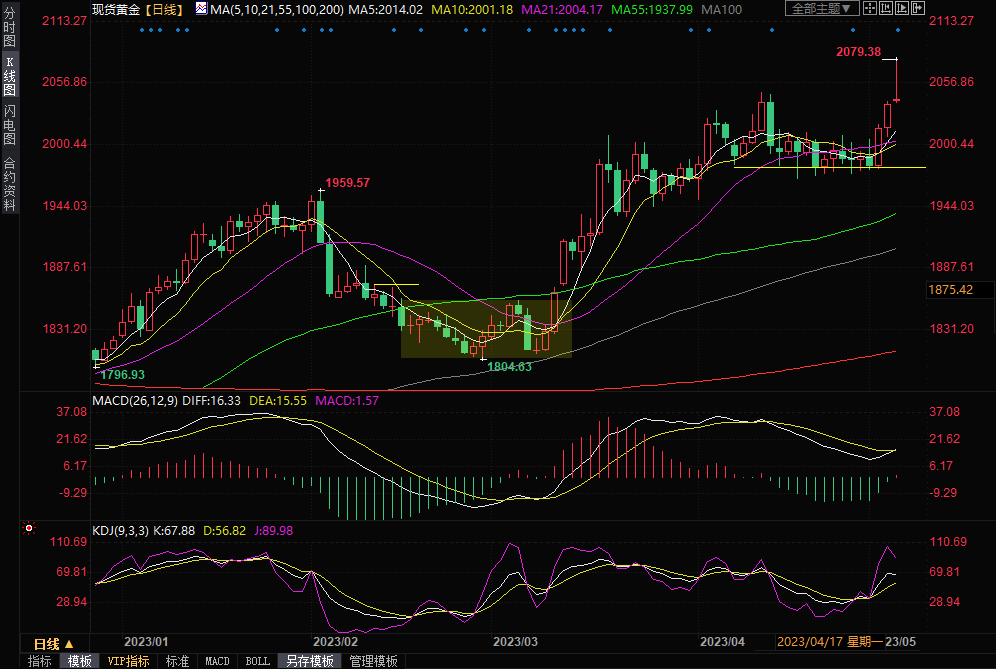Open the 全部主题 theme dropdown

pyautogui.click(x=822, y=8)
